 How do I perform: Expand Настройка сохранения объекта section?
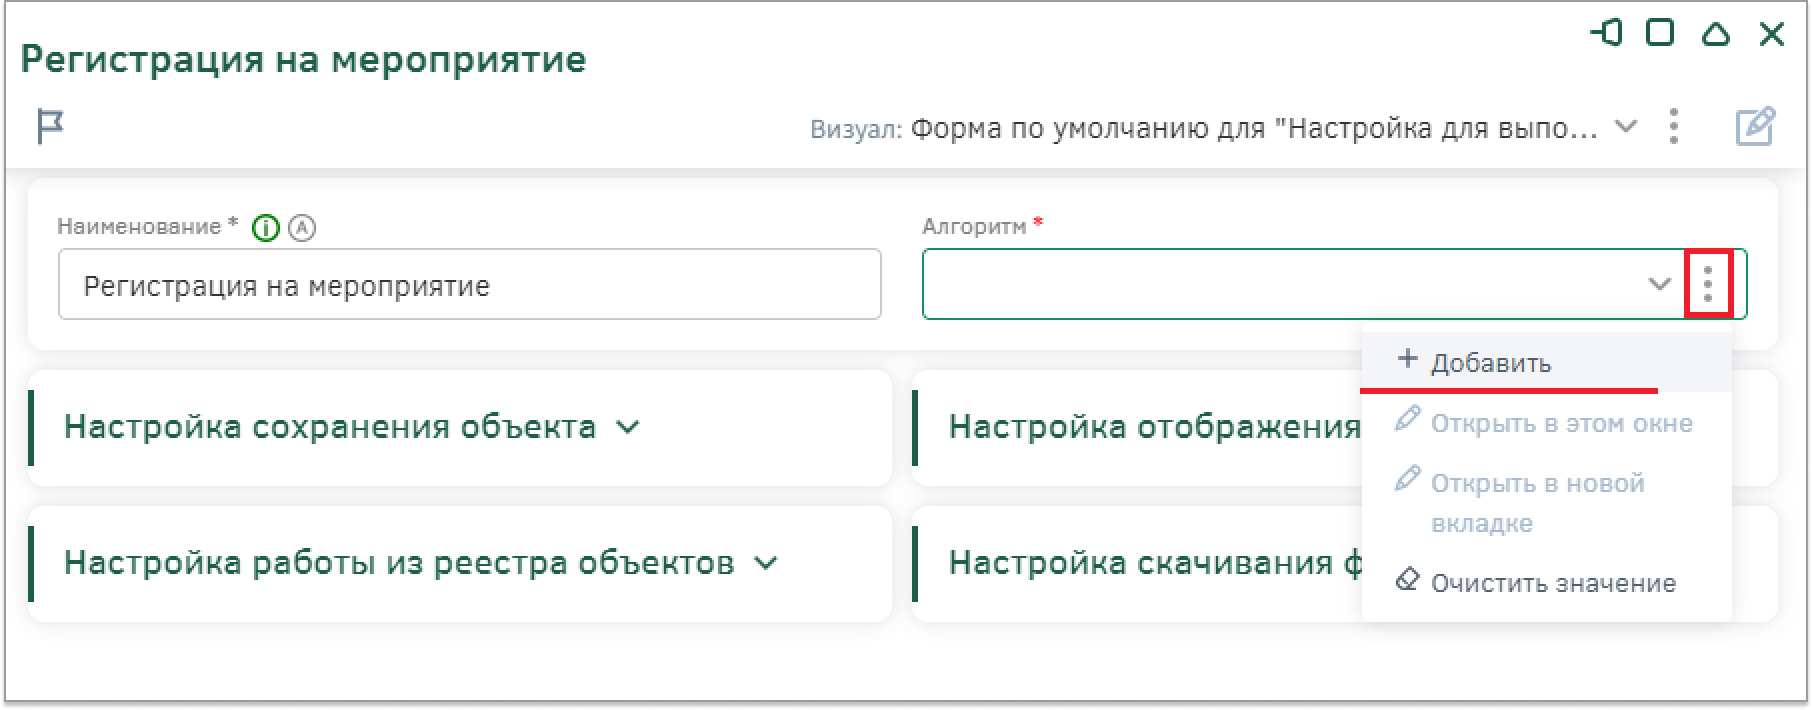click(x=351, y=427)
